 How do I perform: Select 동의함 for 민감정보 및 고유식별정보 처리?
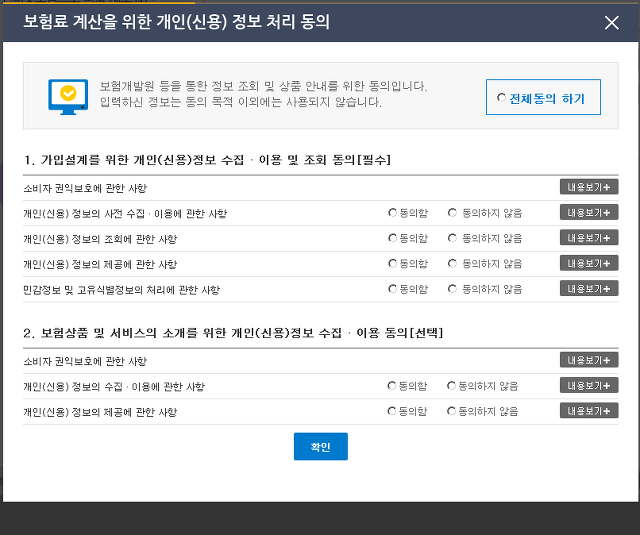[392, 289]
